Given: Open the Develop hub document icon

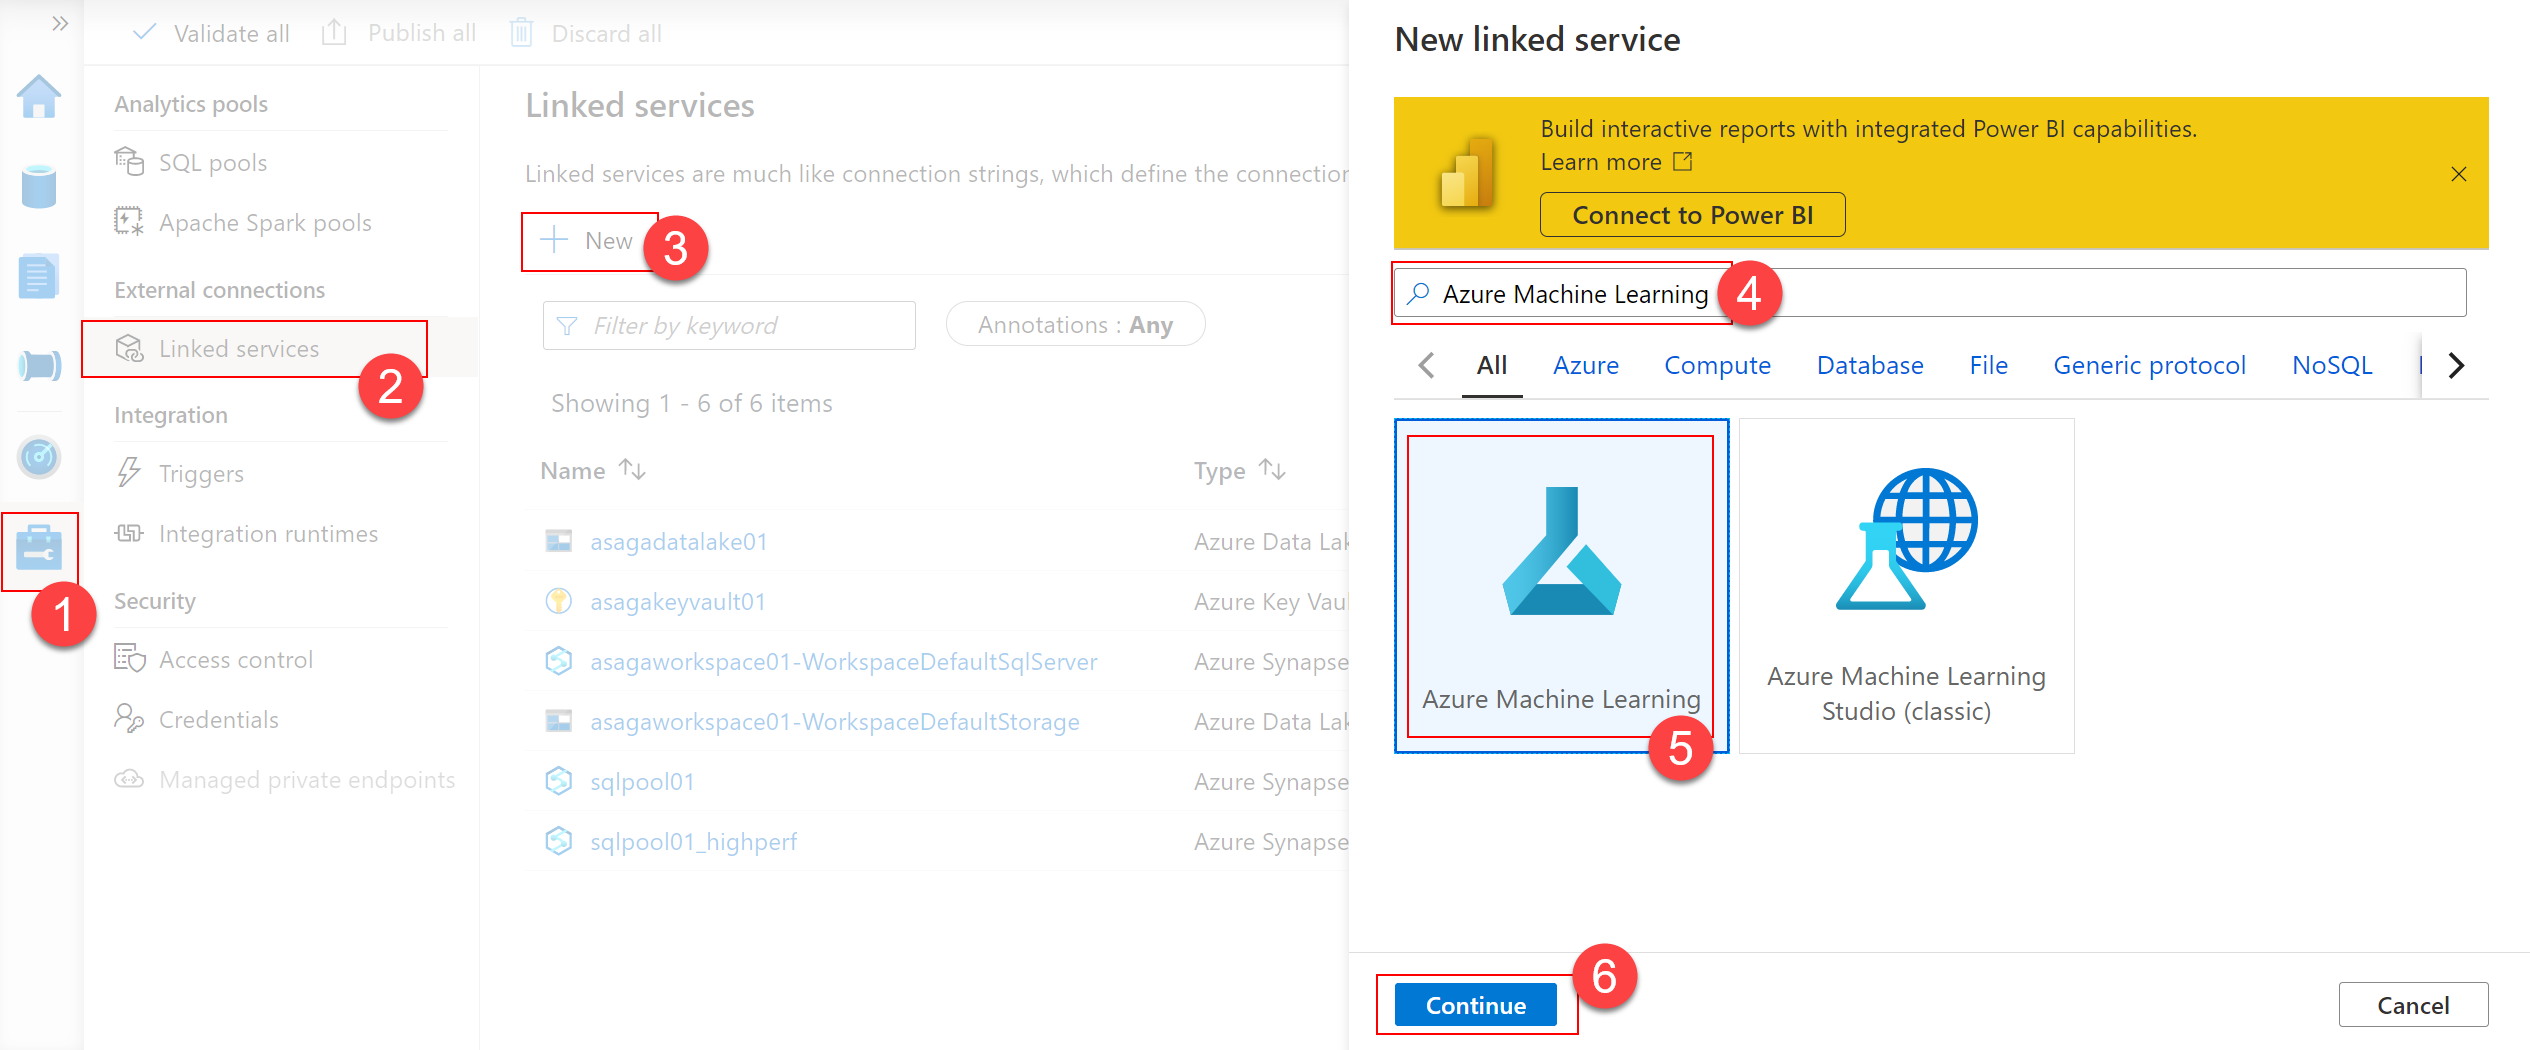Looking at the screenshot, I should [x=39, y=276].
